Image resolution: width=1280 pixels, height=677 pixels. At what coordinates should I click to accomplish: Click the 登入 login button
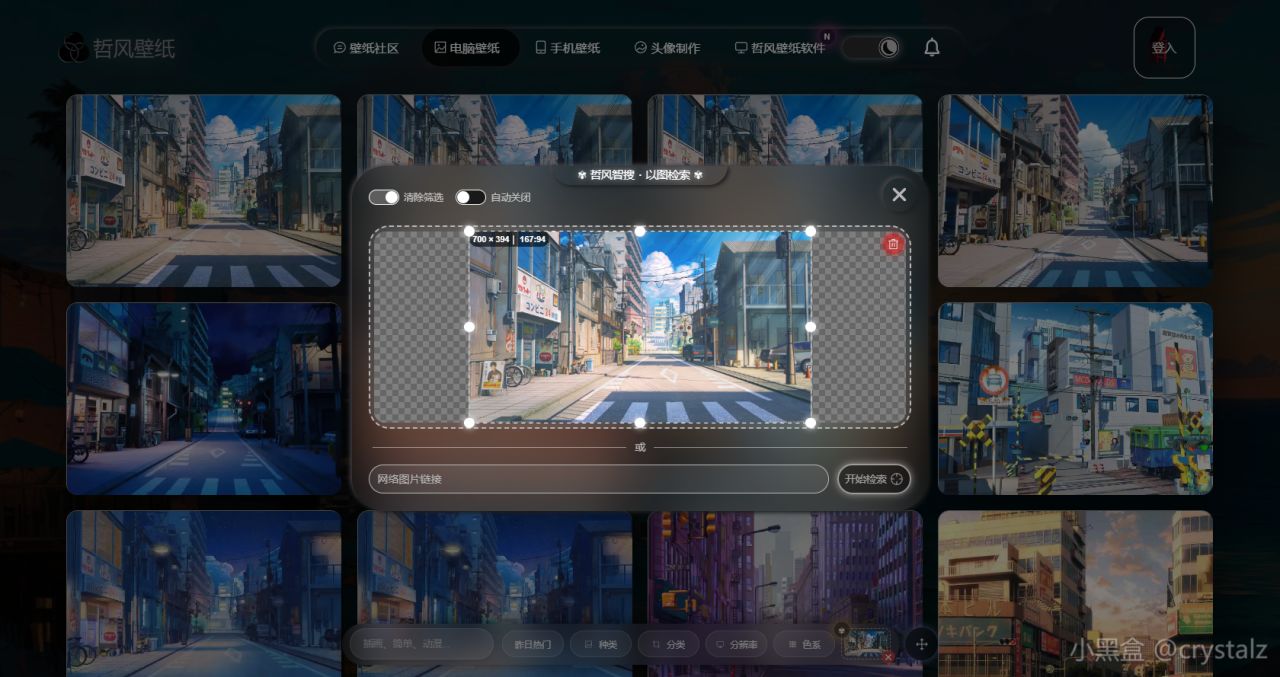click(x=1164, y=47)
